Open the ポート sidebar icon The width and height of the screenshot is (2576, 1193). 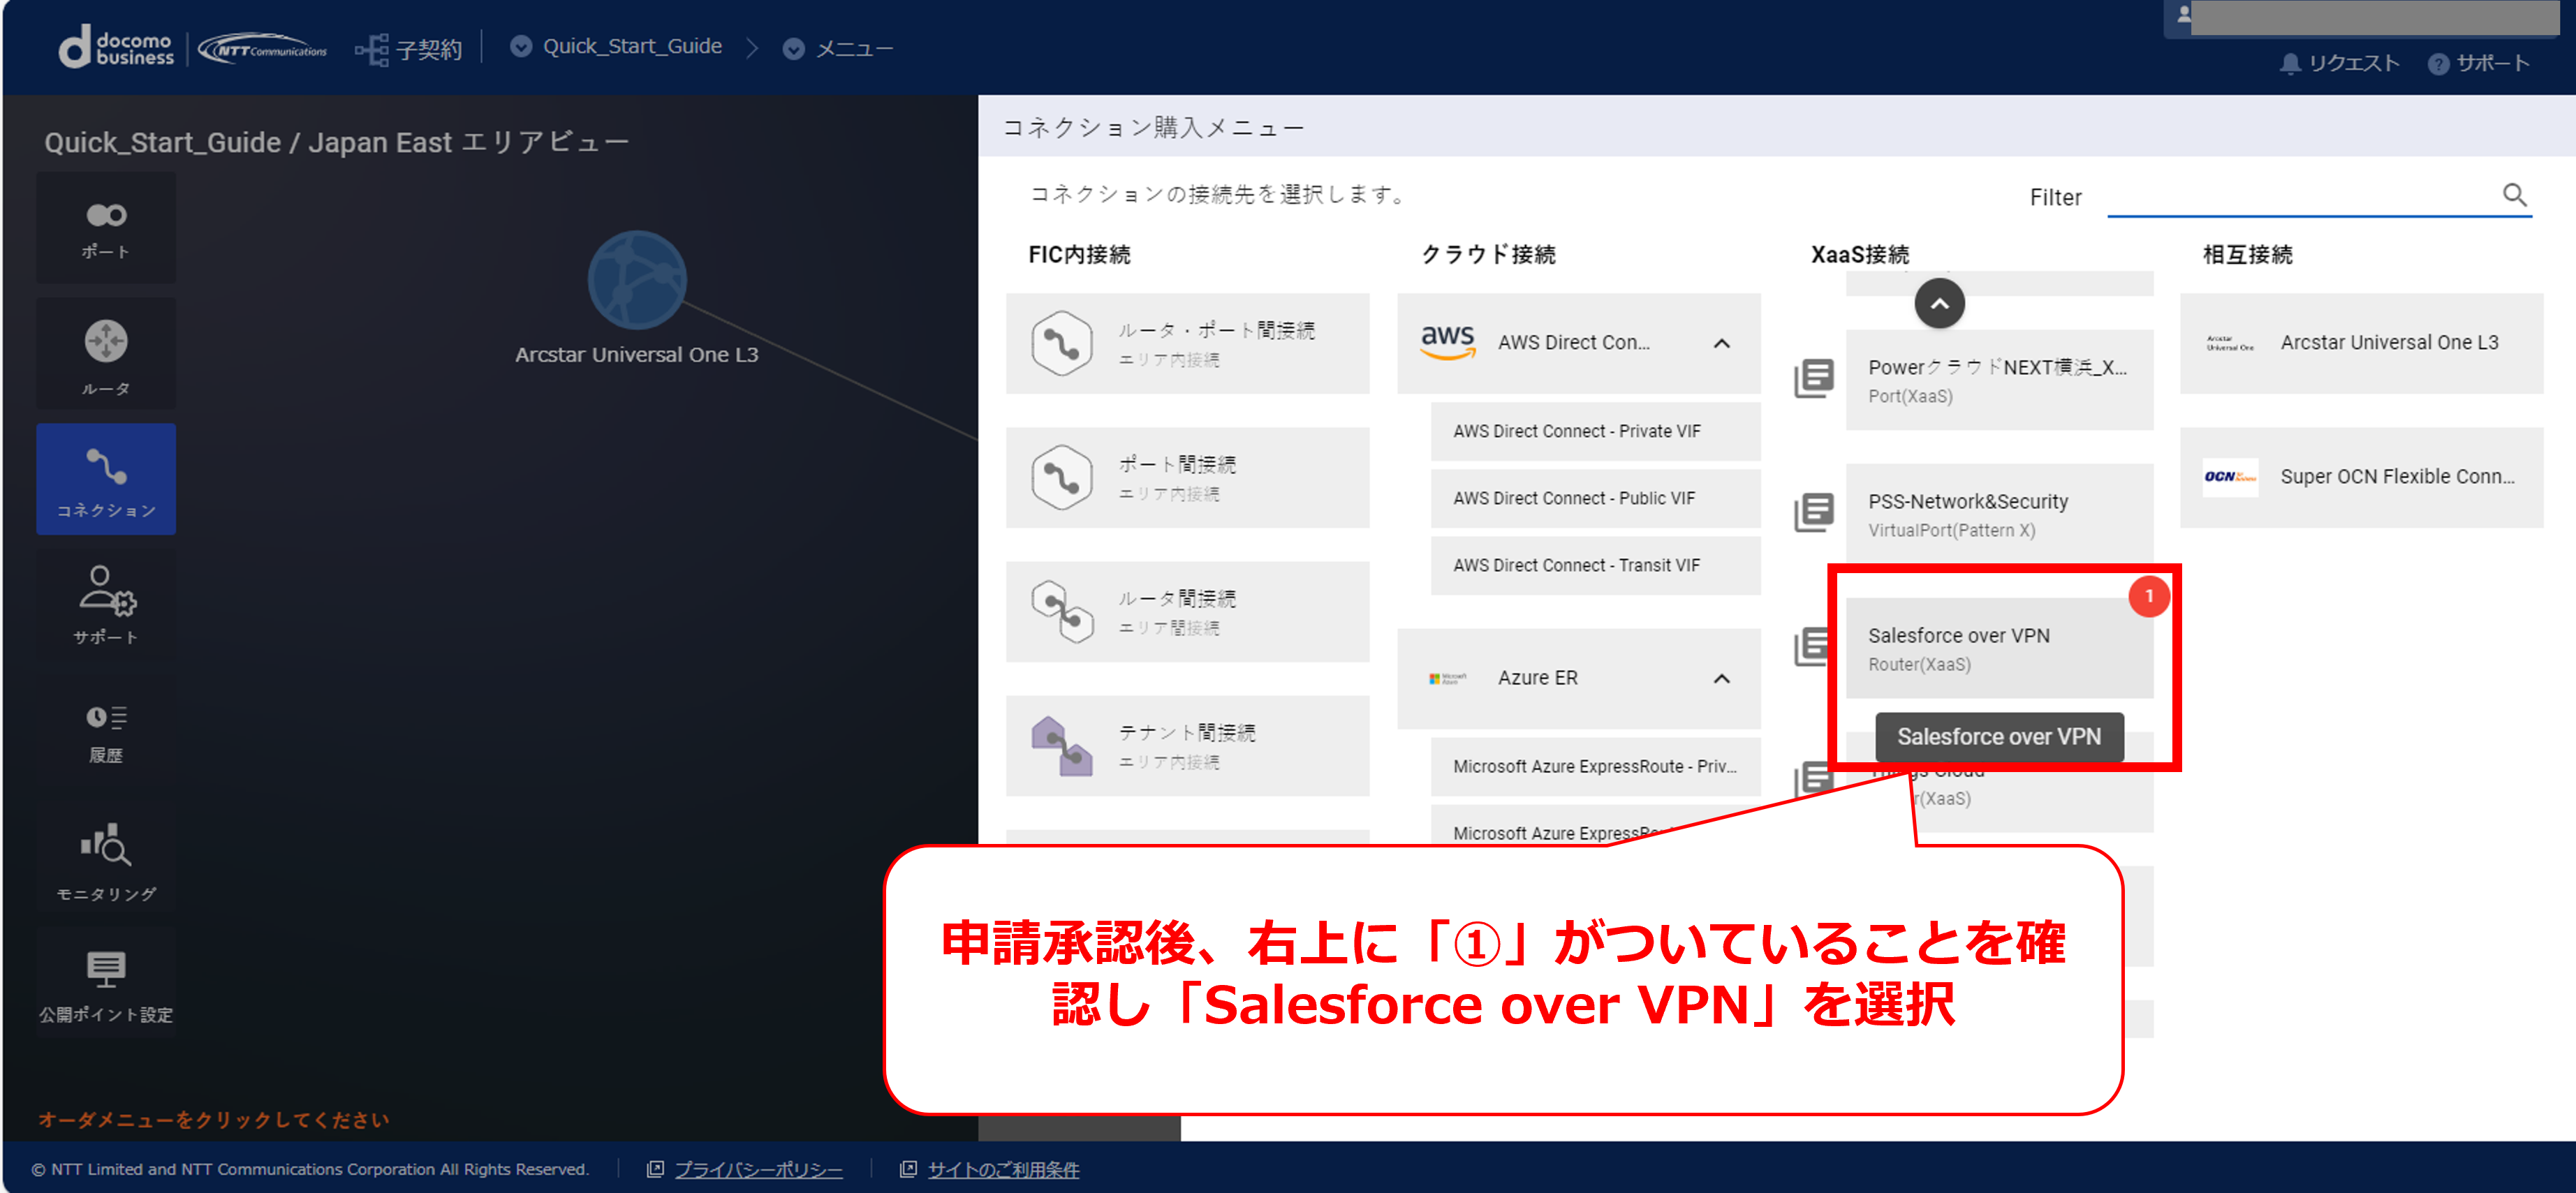(106, 228)
